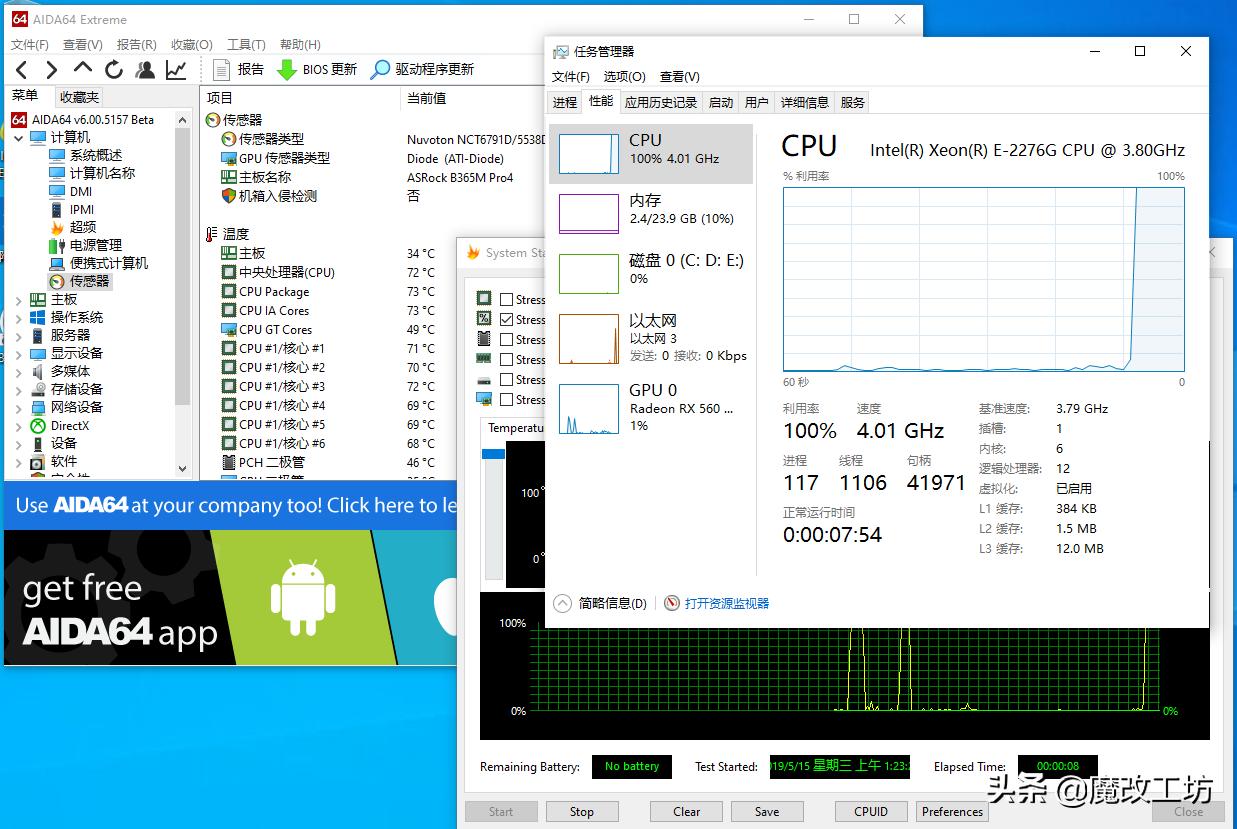This screenshot has width=1237, height=829.
Task: Go up one level in AIDA64 toolbar
Action: click(83, 69)
